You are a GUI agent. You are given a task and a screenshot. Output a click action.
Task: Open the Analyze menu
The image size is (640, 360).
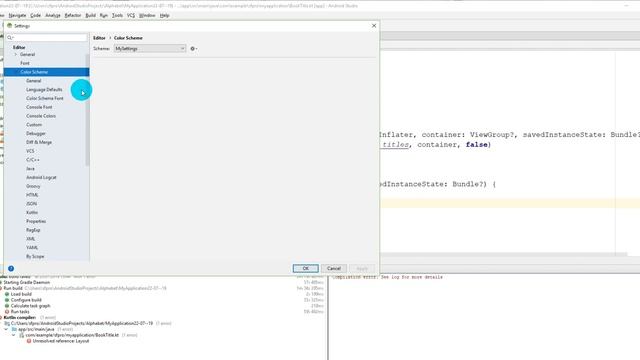[53, 16]
